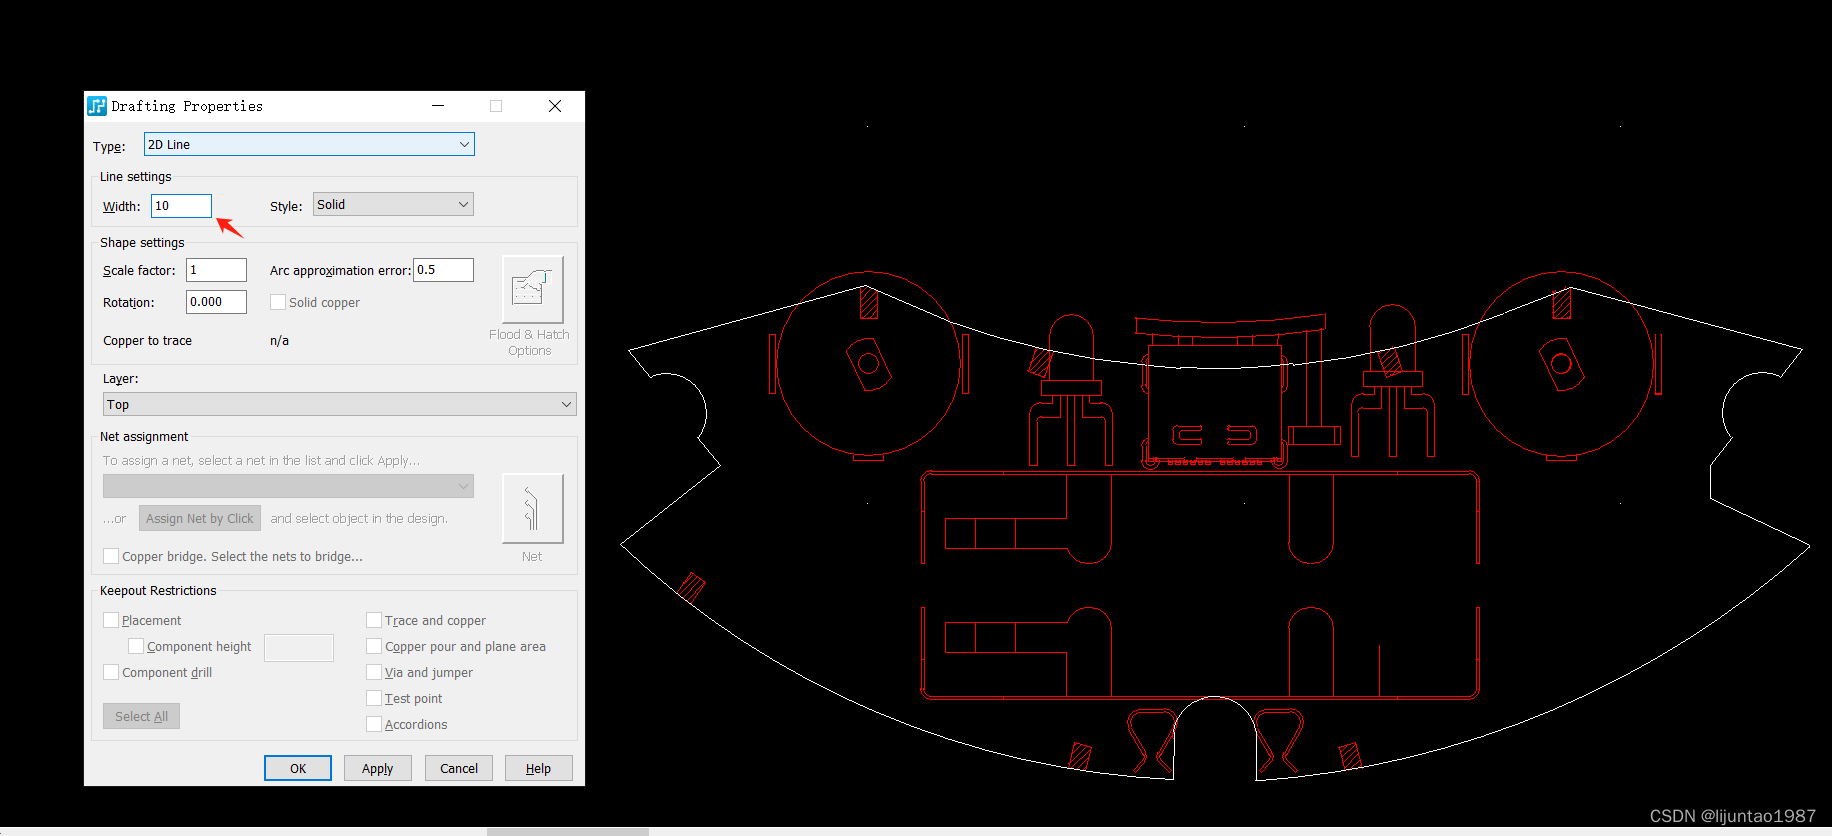The image size is (1832, 836).
Task: Open the net assignment dropdown list
Action: point(288,486)
